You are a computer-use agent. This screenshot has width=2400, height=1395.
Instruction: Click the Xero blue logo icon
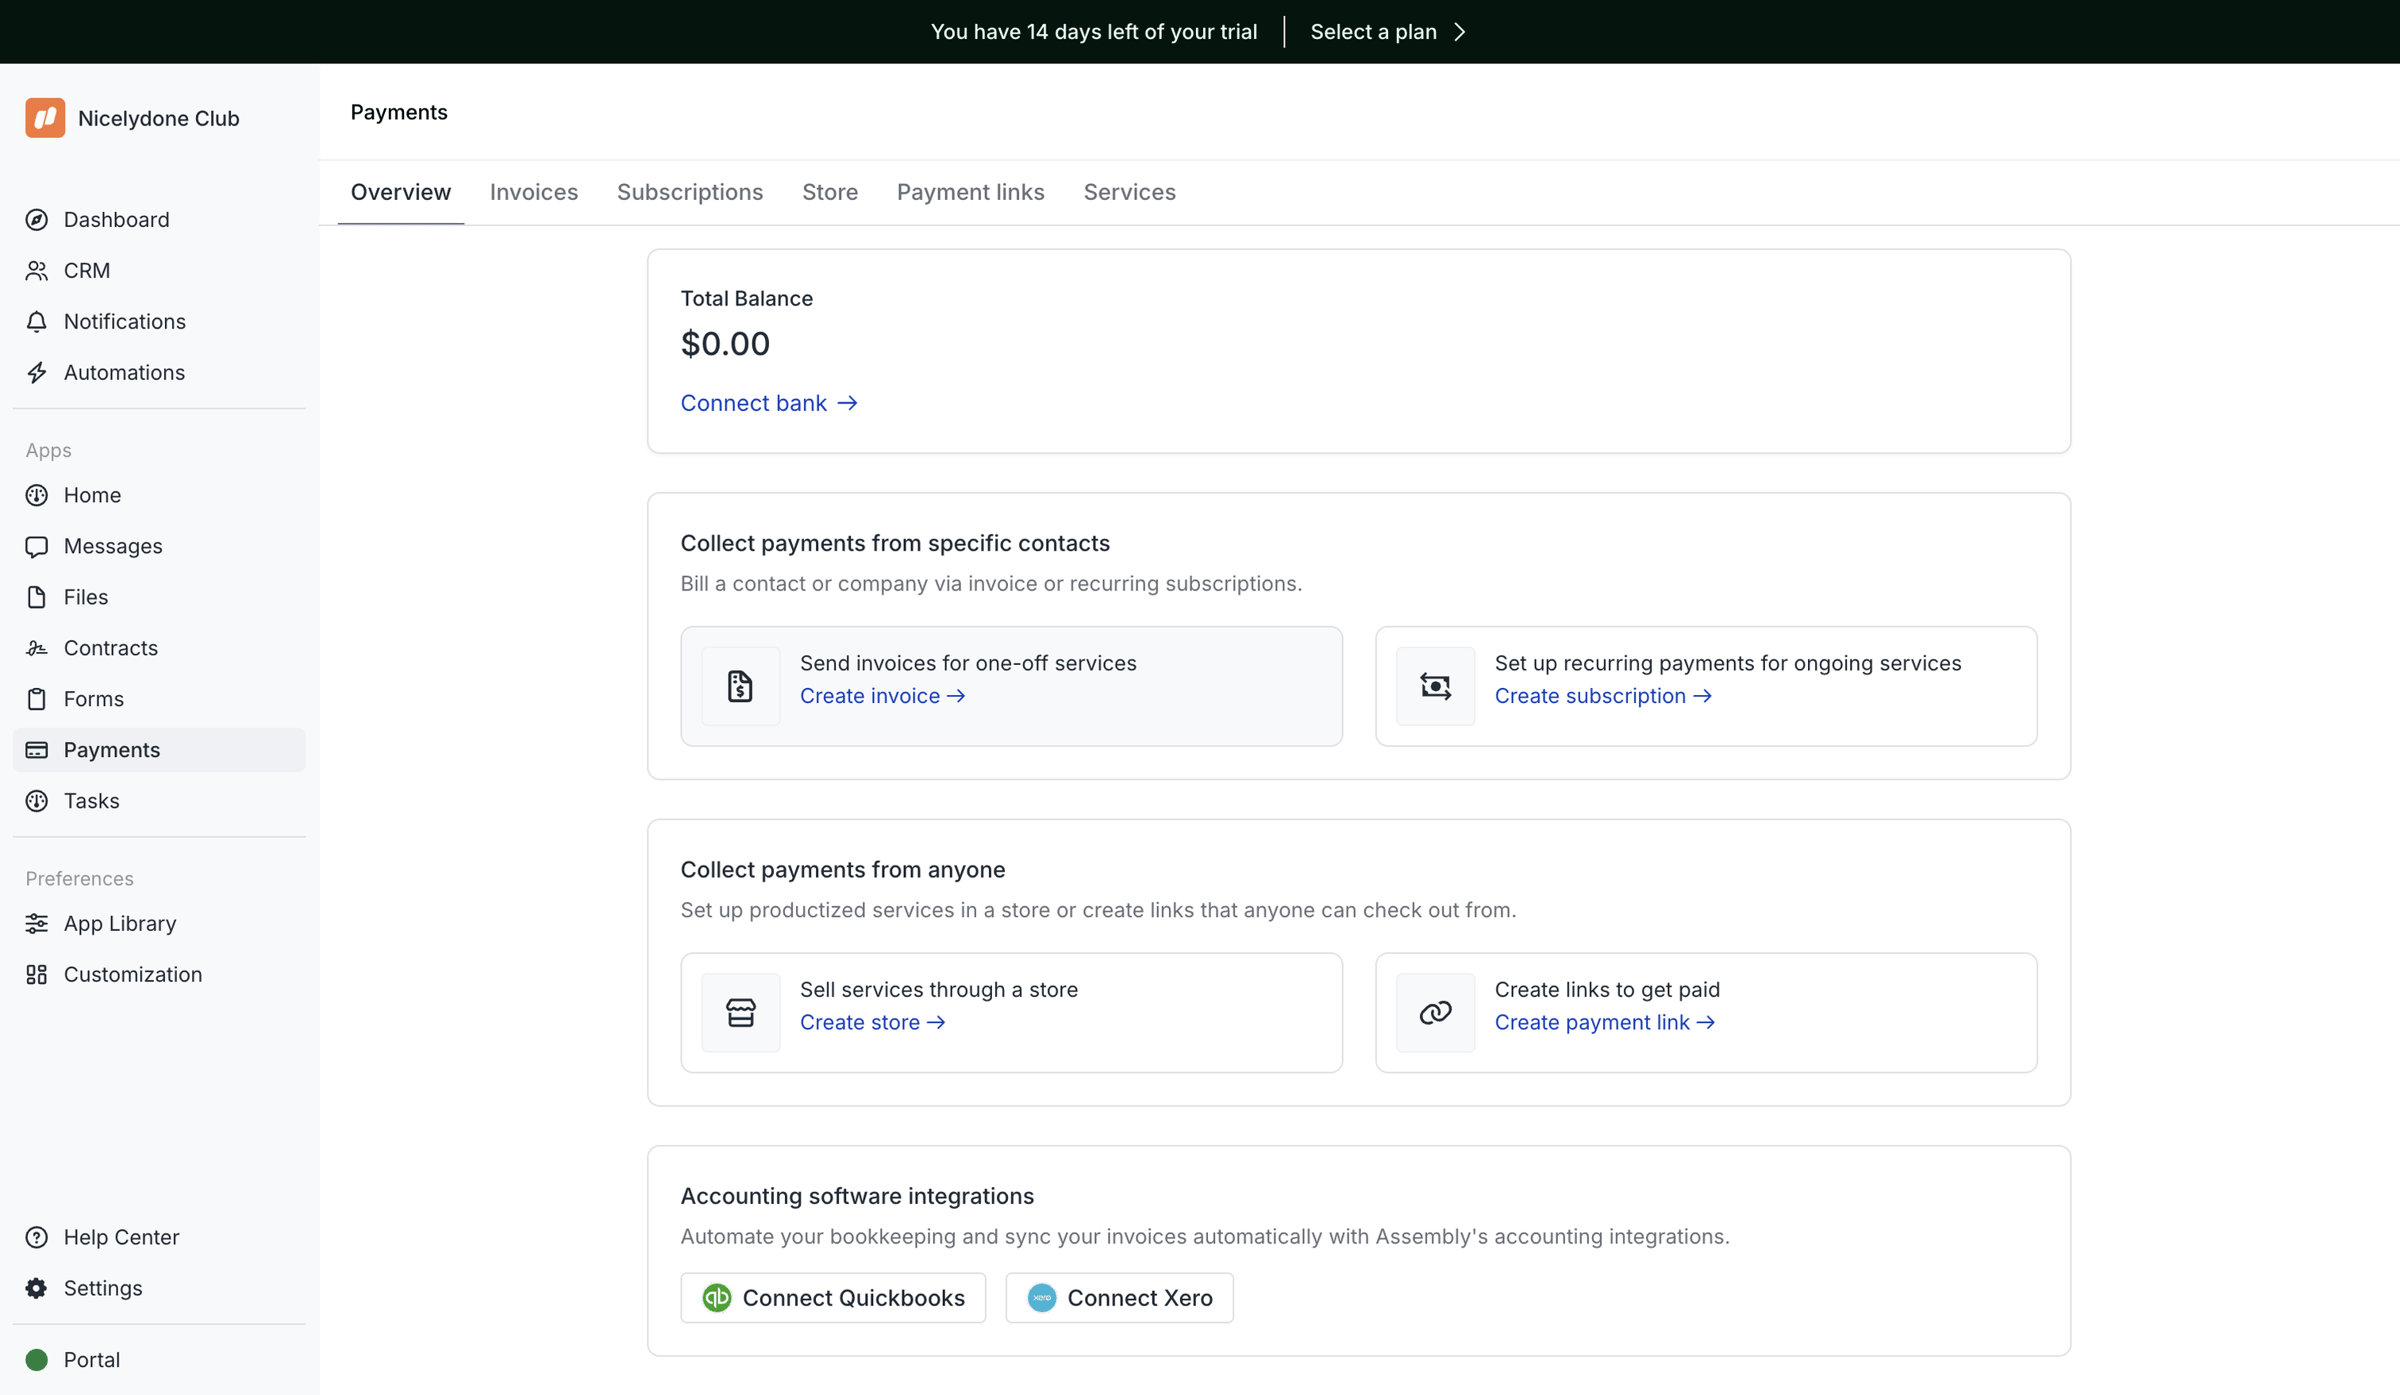pos(1042,1298)
